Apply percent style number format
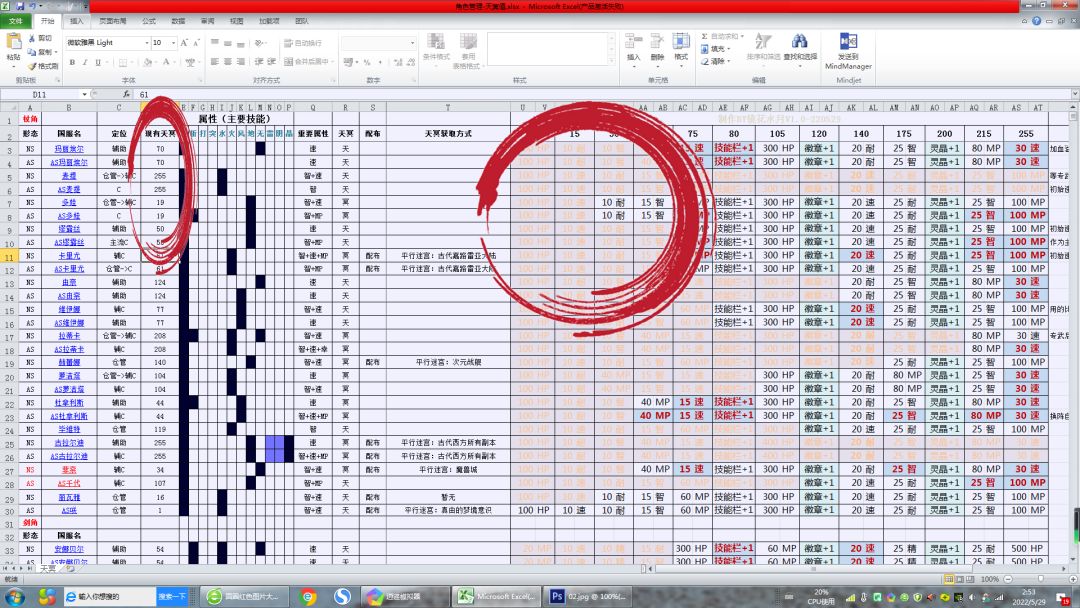Screen dimensions: 1080x608 coord(367,62)
